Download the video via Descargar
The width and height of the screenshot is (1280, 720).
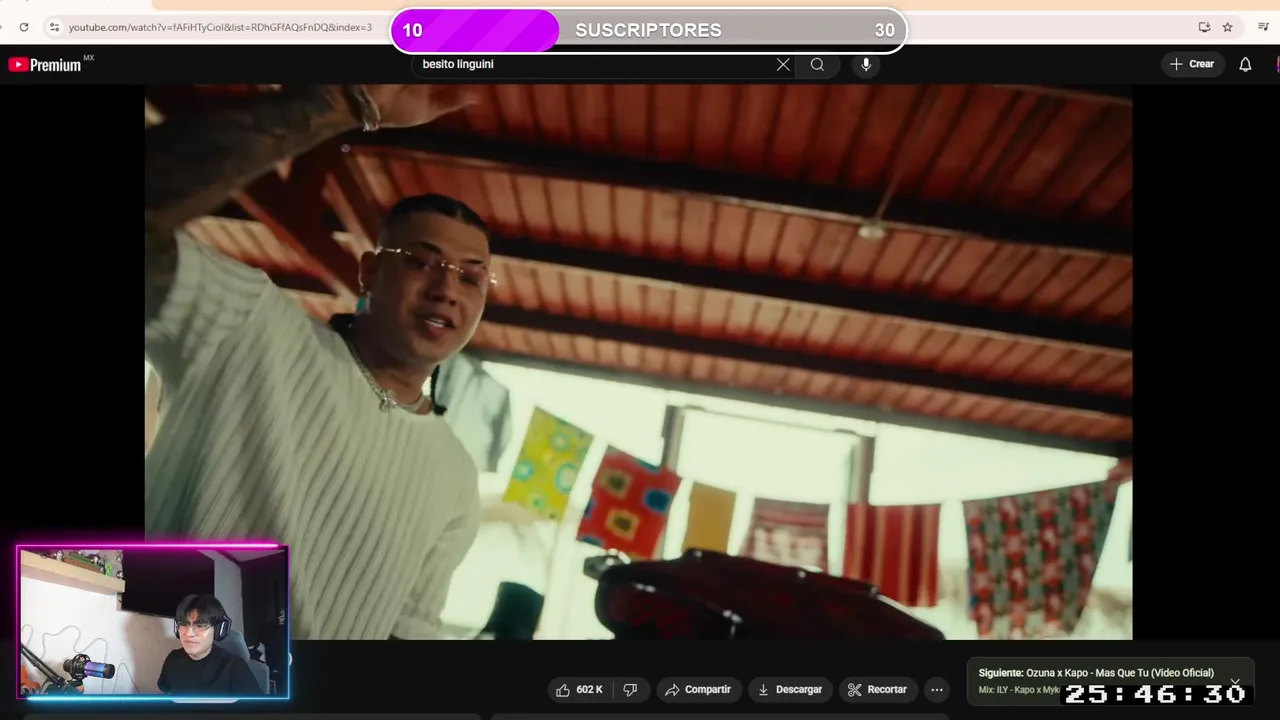tap(790, 689)
